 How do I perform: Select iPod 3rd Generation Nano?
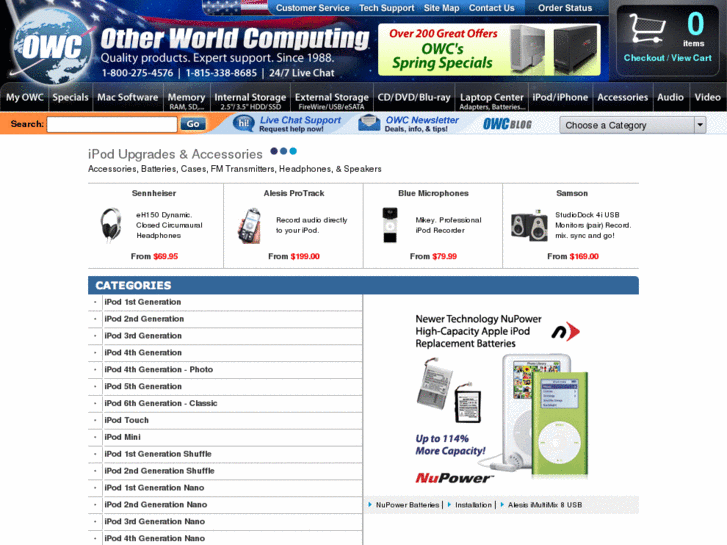(x=154, y=521)
